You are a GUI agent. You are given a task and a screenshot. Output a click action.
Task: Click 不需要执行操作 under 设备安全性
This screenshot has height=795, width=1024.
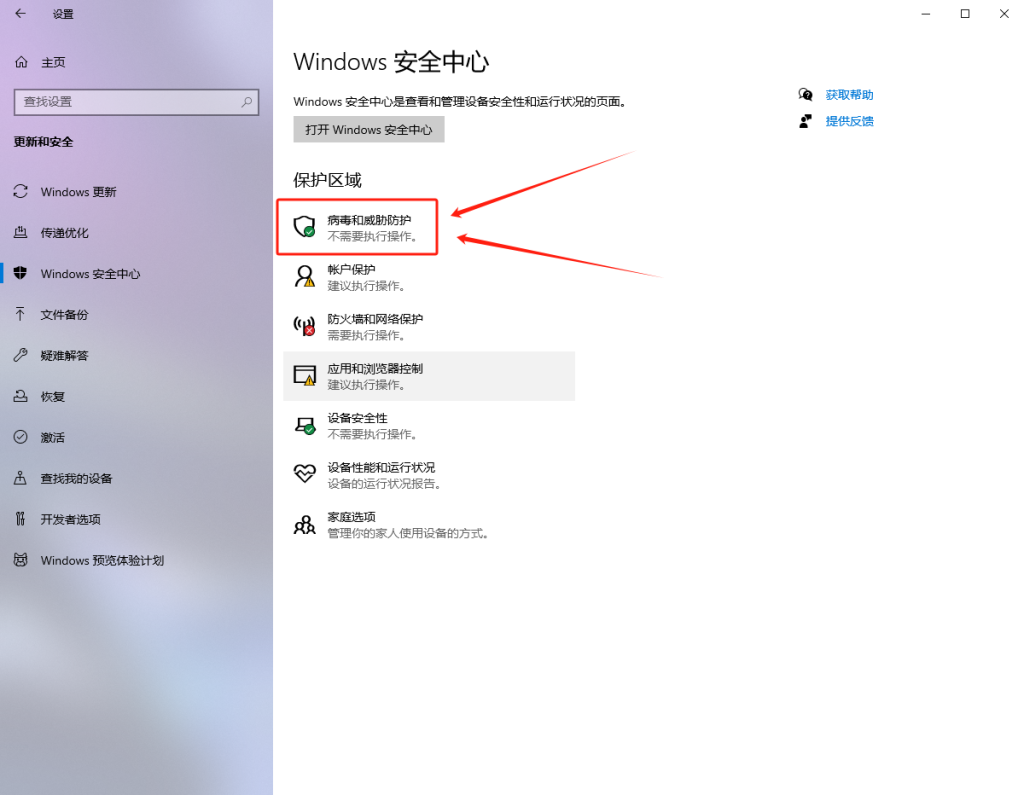pos(372,434)
